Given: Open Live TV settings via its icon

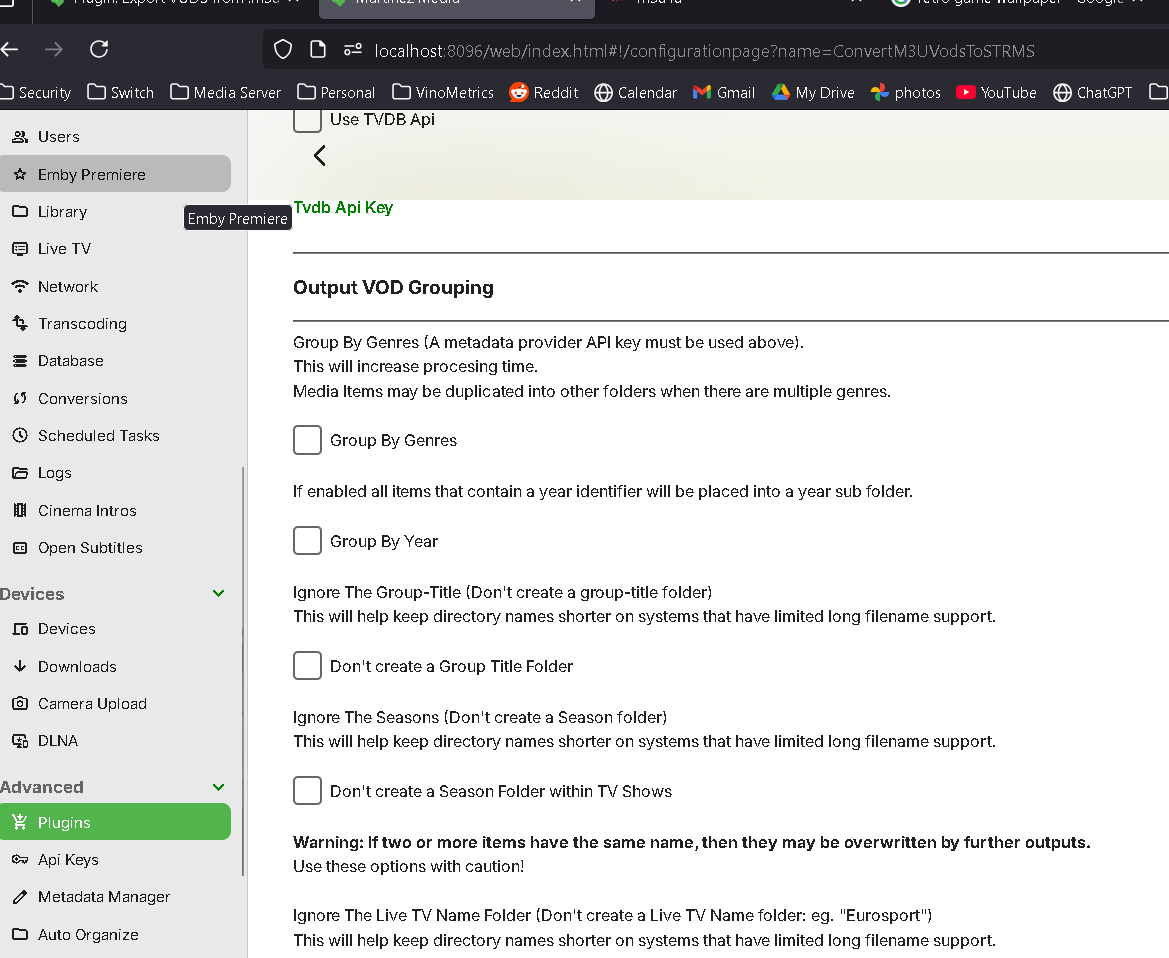Looking at the screenshot, I should 19,249.
